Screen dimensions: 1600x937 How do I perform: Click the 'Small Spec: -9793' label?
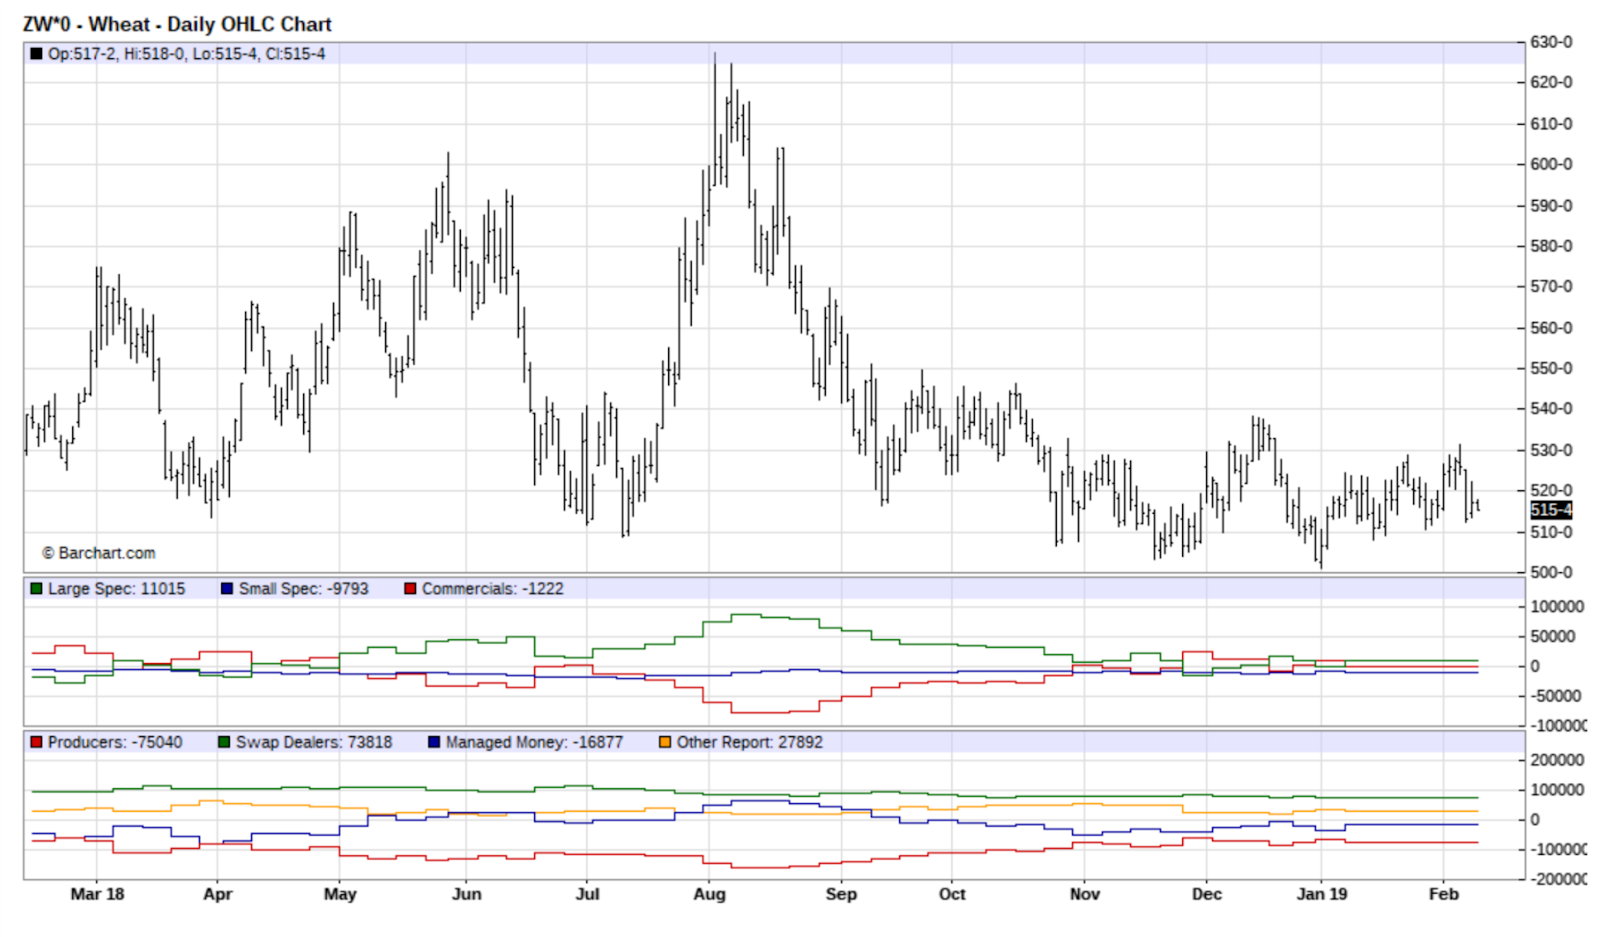click(303, 589)
